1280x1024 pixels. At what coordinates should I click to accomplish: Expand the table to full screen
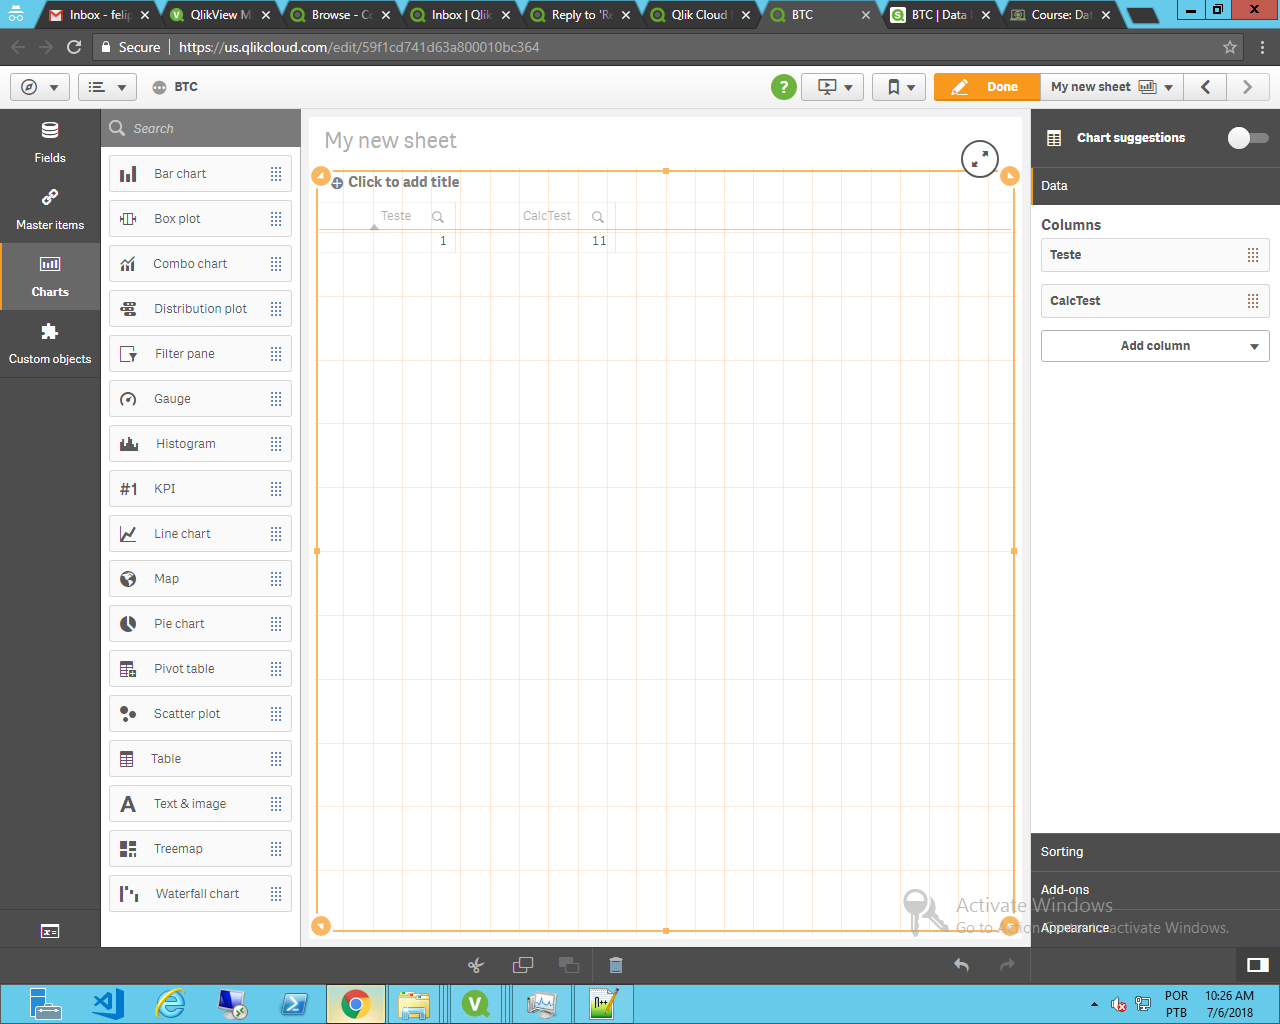(980, 158)
